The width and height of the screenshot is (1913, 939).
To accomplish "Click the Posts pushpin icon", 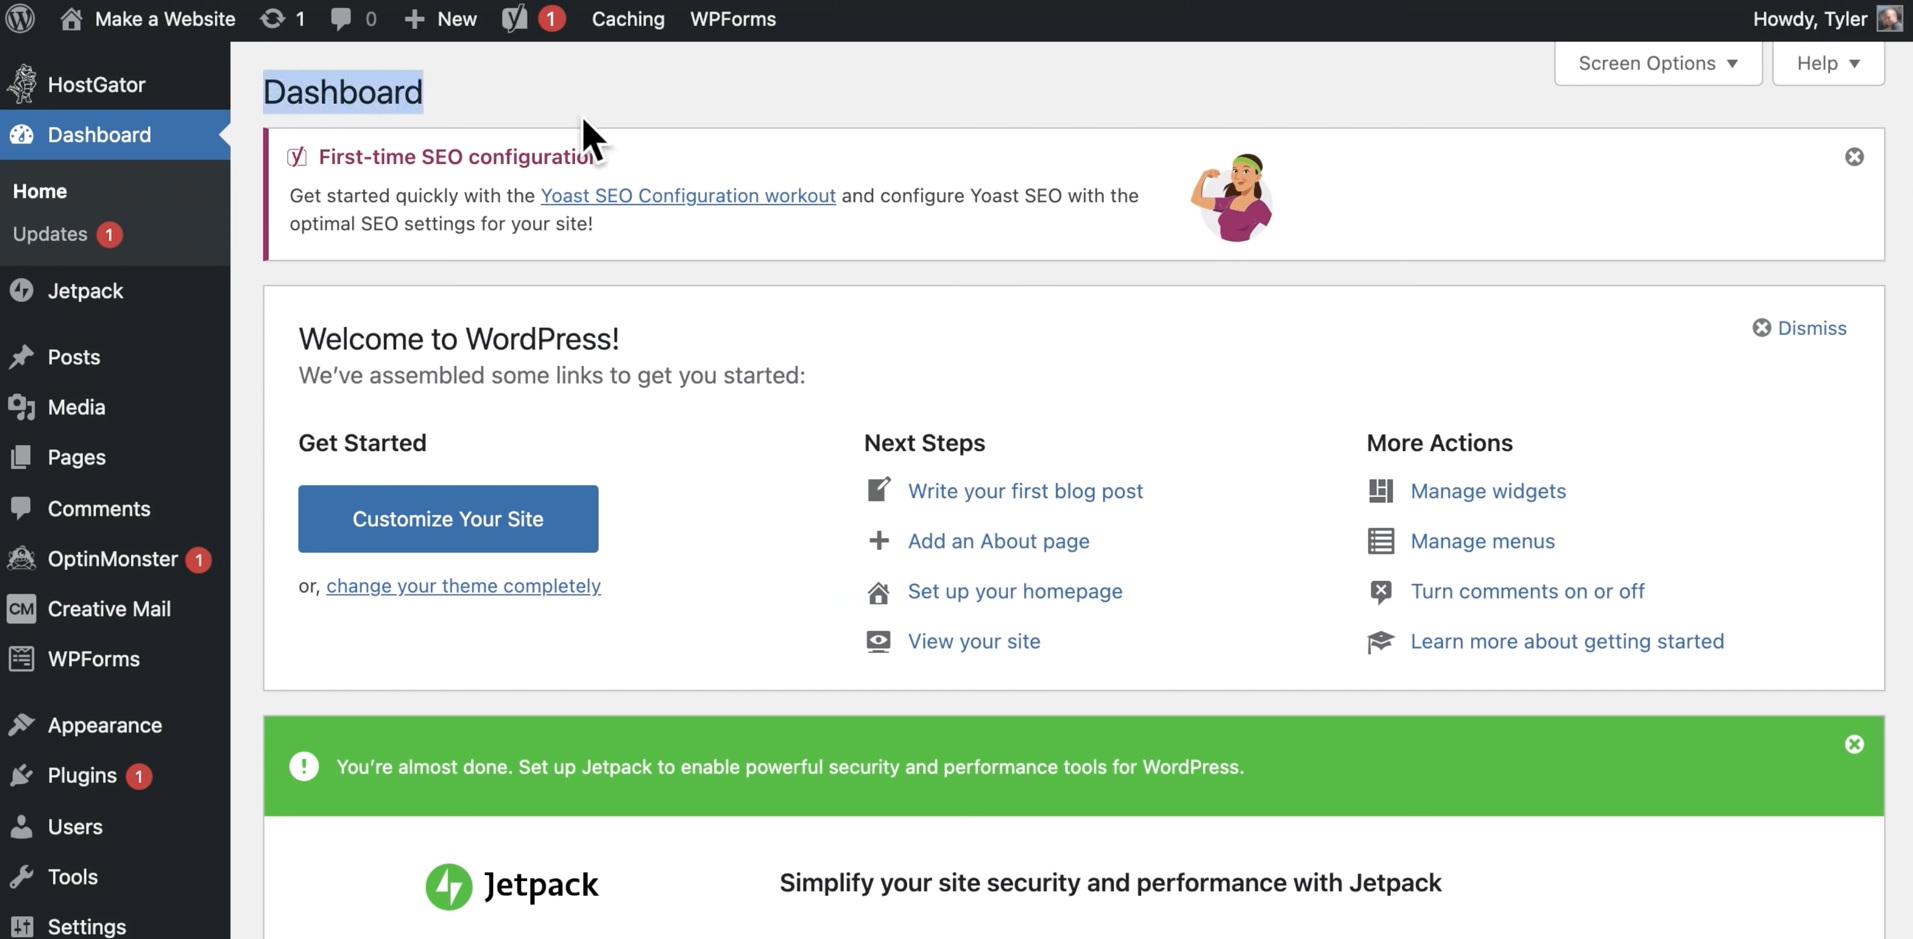I will pos(21,357).
